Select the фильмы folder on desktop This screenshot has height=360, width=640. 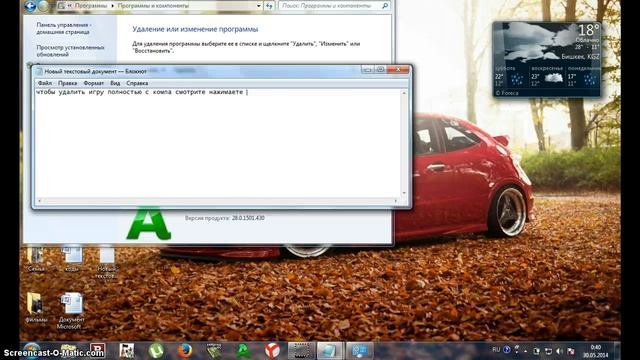point(36,307)
